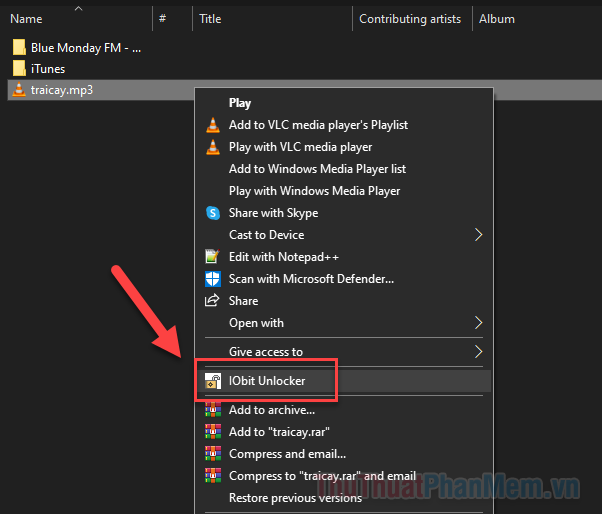Viewport: 602px width, 514px height.
Task: Click the Blue Monday FM folder icon
Action: pos(19,48)
